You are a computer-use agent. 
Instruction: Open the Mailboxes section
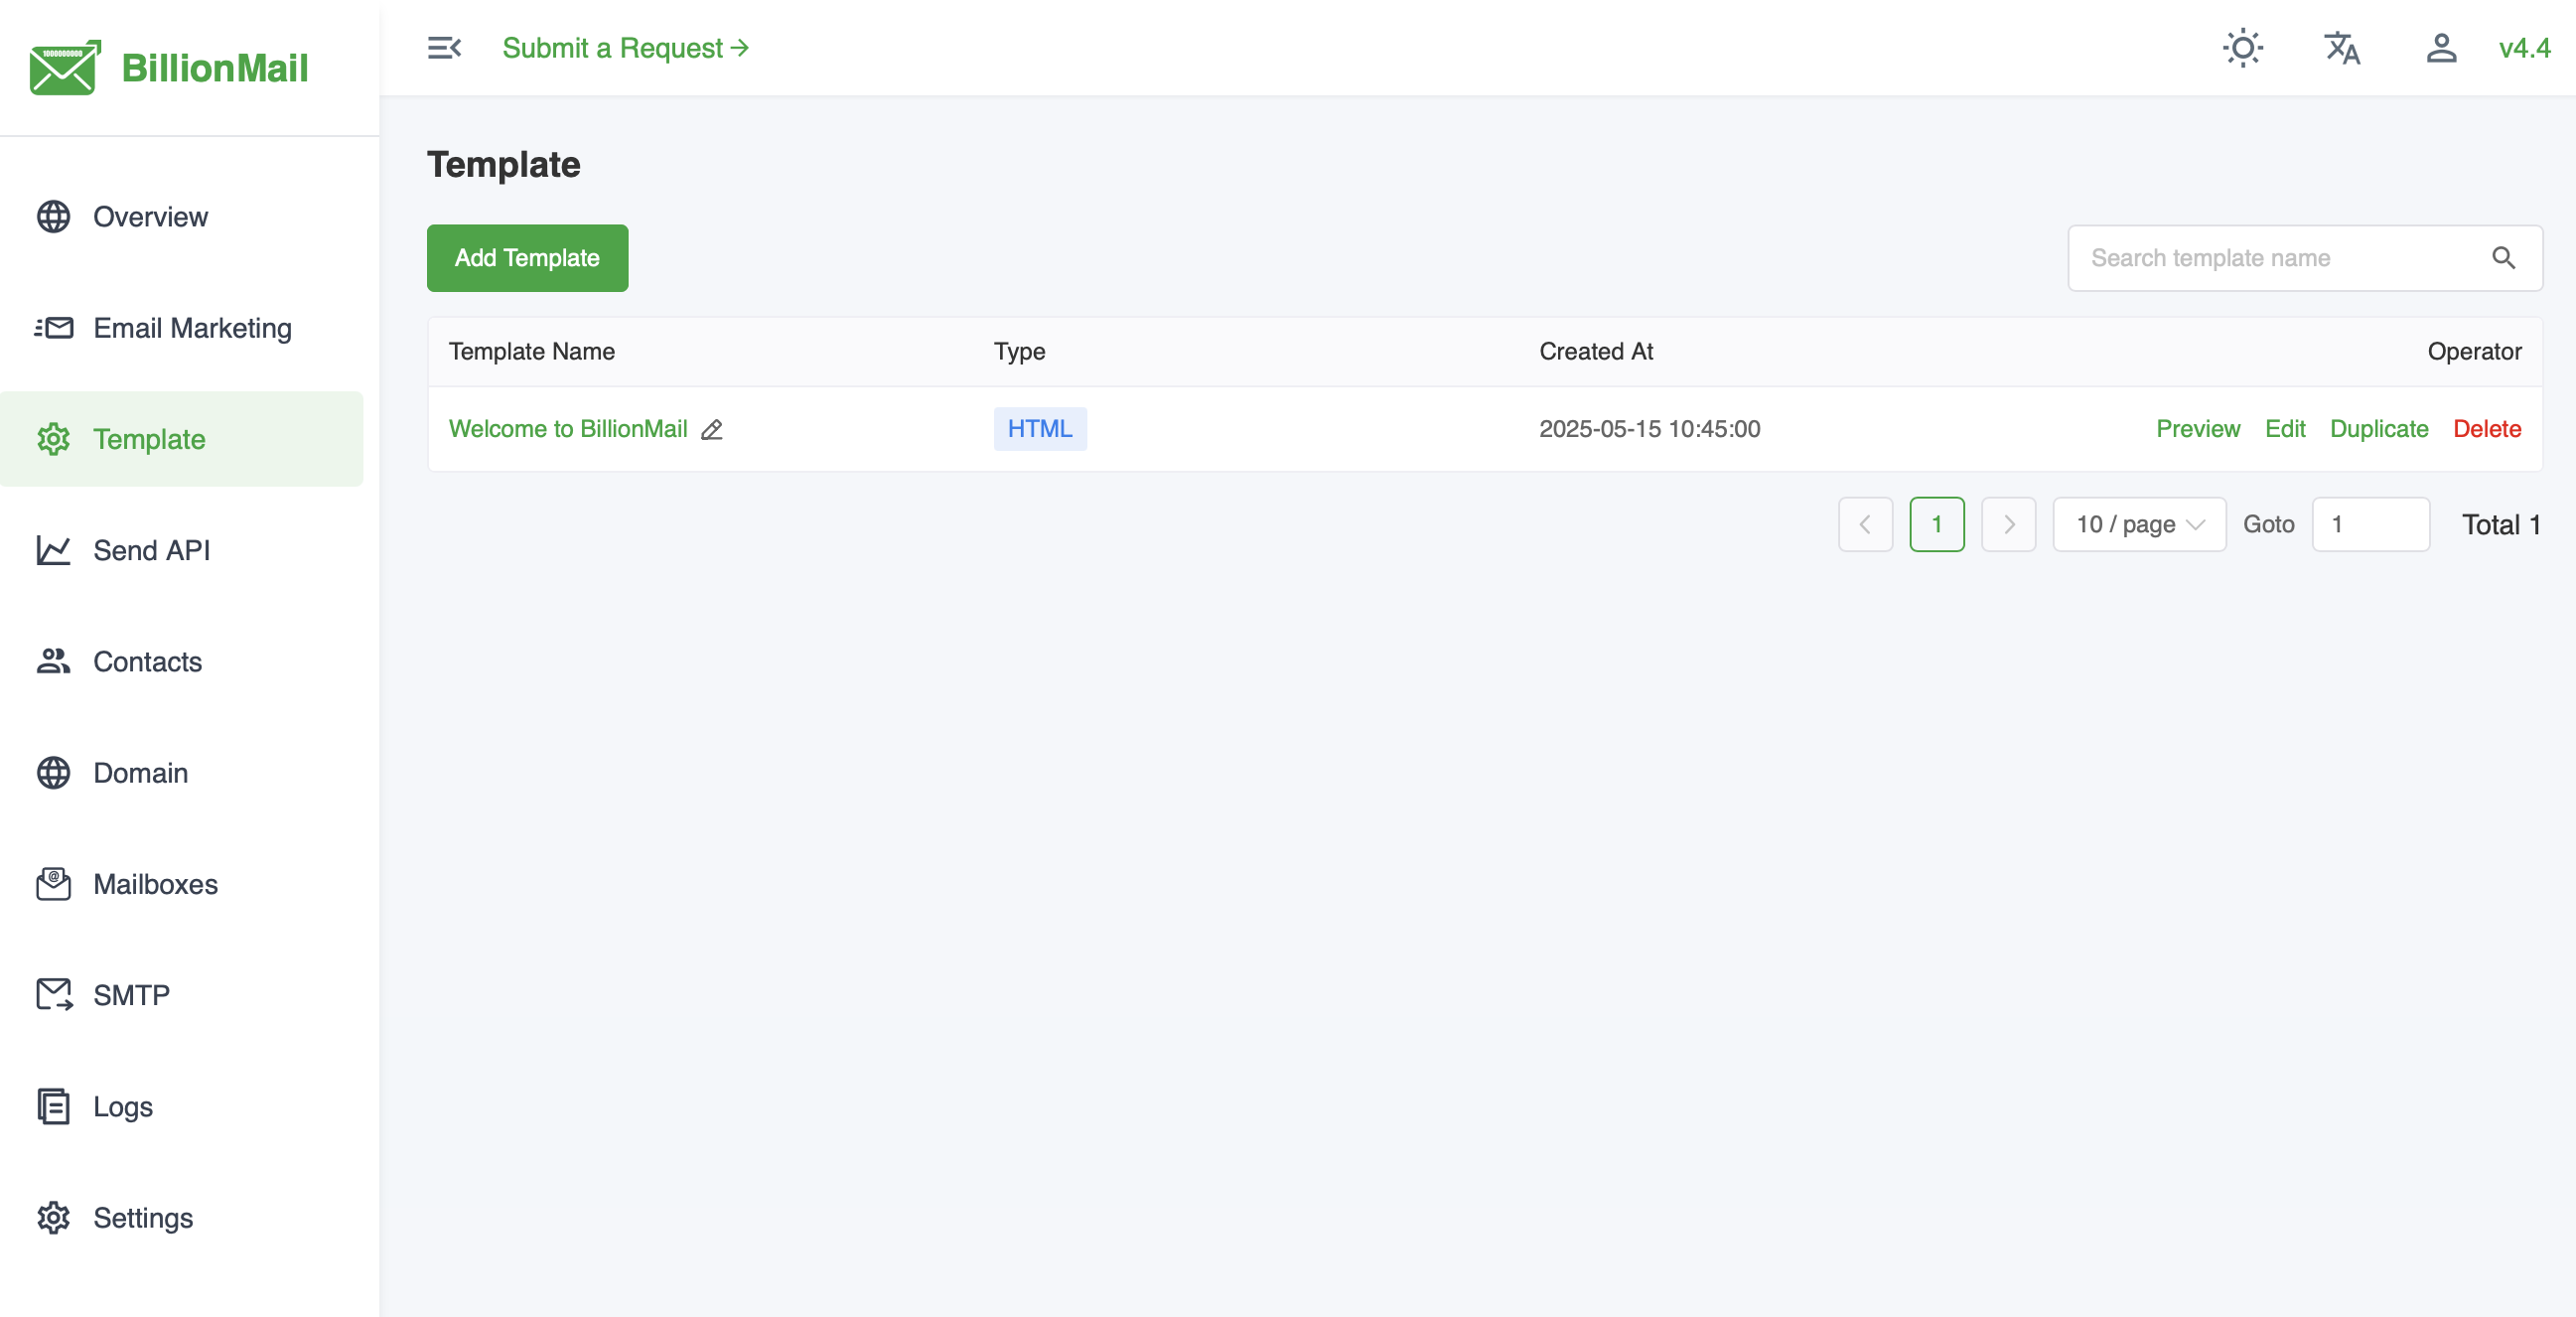point(156,884)
